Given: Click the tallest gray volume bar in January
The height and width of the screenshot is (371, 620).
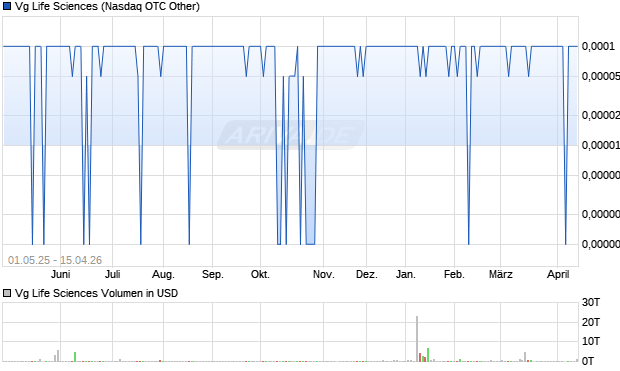Looking at the screenshot, I should tap(417, 339).
